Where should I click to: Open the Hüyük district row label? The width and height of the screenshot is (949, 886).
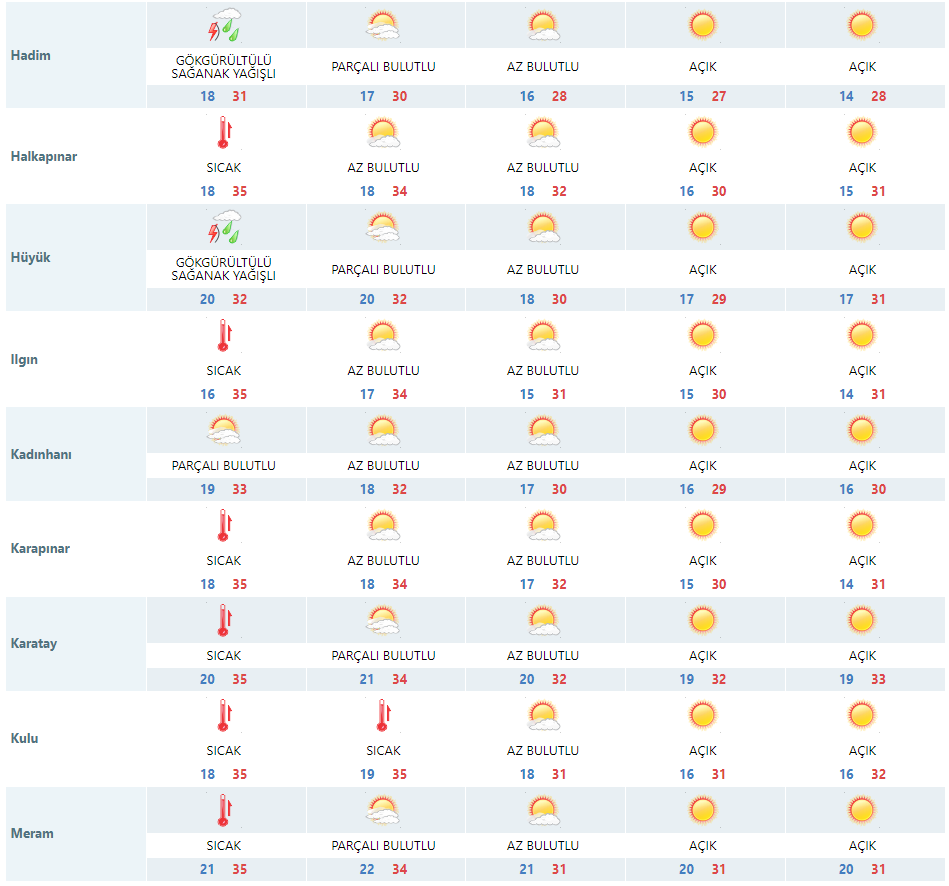click(30, 258)
